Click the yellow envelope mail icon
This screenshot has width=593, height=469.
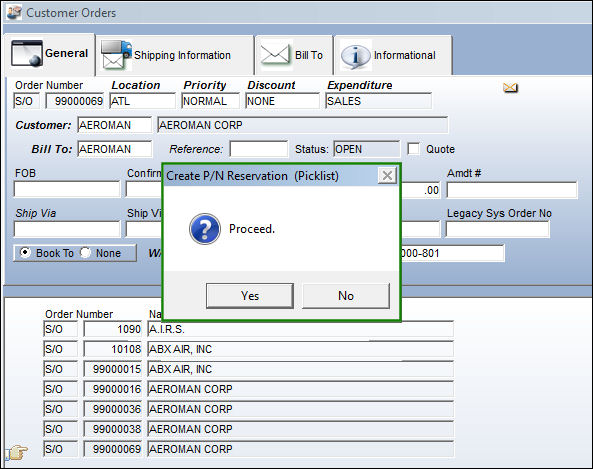pos(510,88)
